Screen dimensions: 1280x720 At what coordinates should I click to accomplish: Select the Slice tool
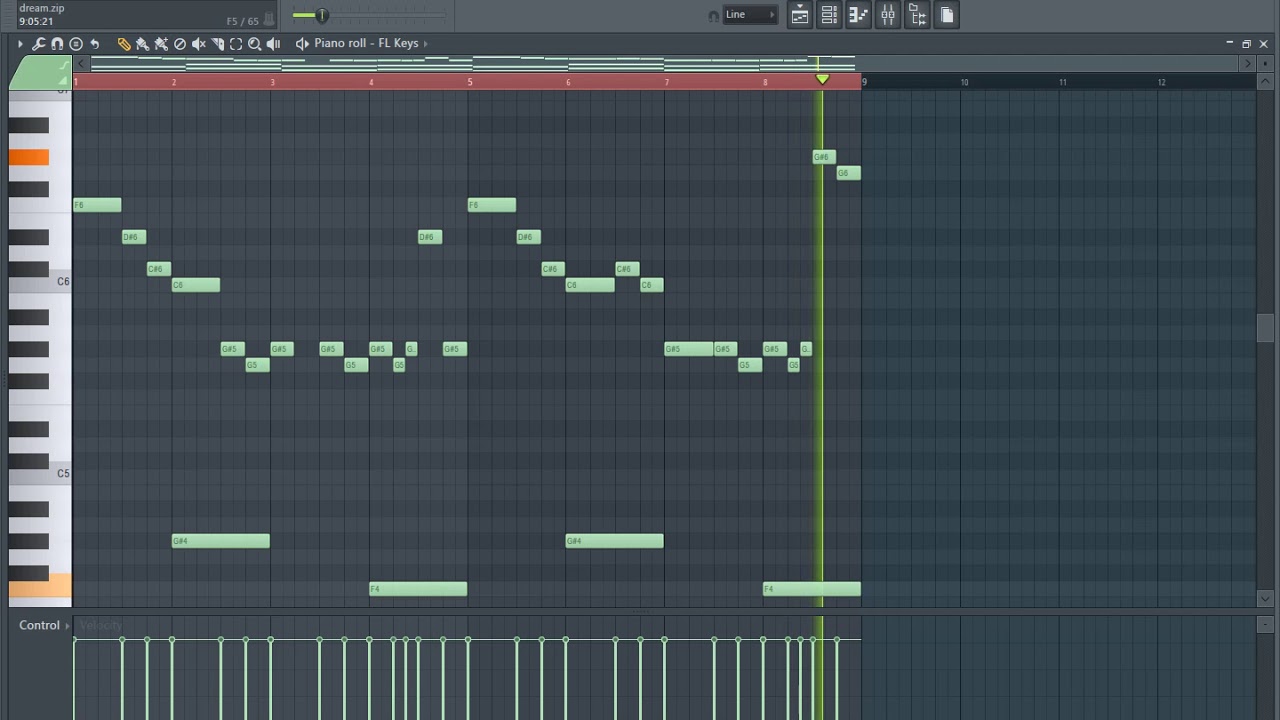(x=217, y=44)
